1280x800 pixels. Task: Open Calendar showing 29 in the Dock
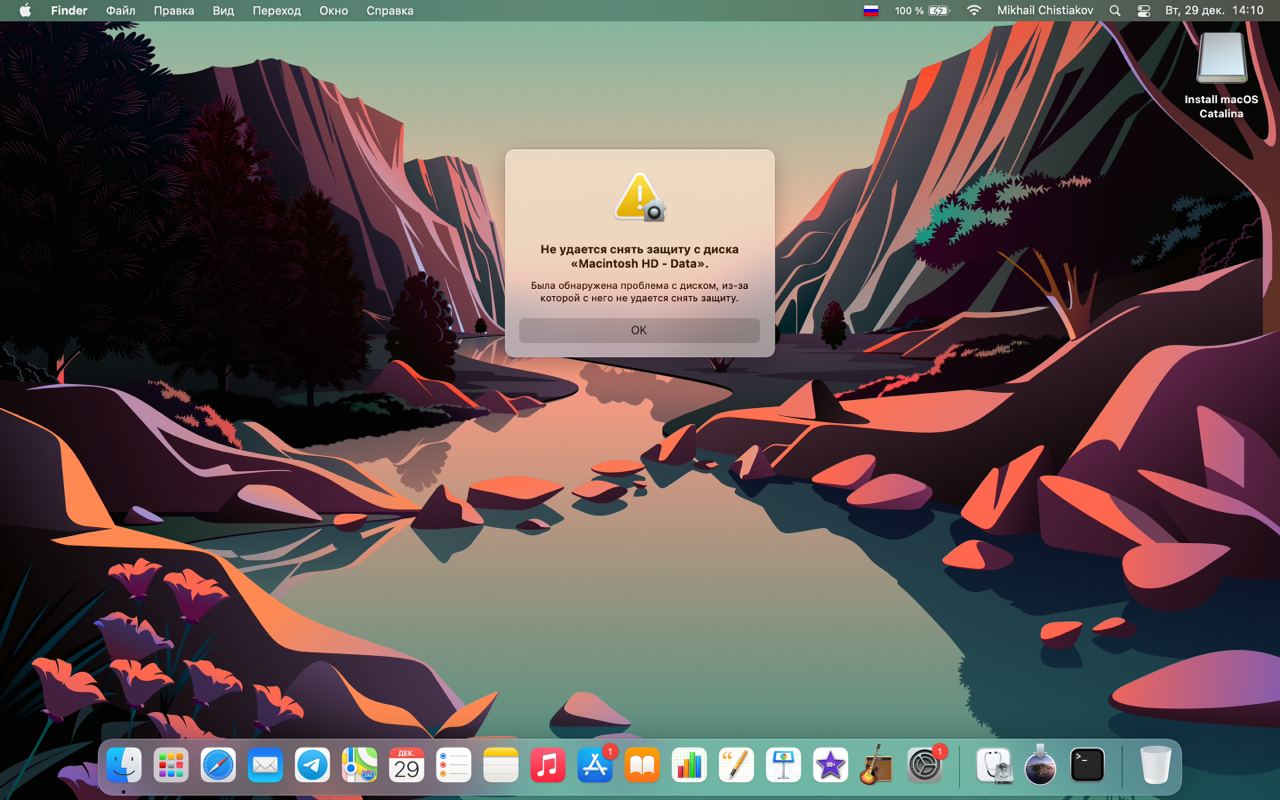point(406,766)
